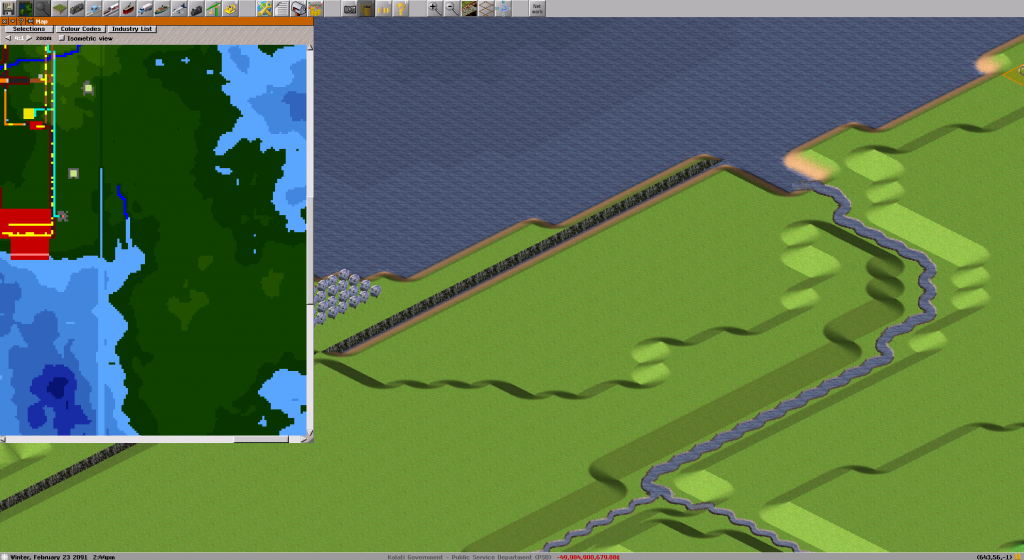Click the Map window back arrow

click(x=29, y=22)
